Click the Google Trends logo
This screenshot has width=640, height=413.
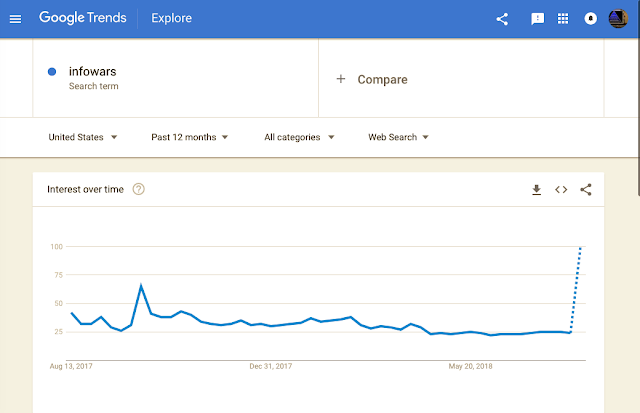point(82,18)
